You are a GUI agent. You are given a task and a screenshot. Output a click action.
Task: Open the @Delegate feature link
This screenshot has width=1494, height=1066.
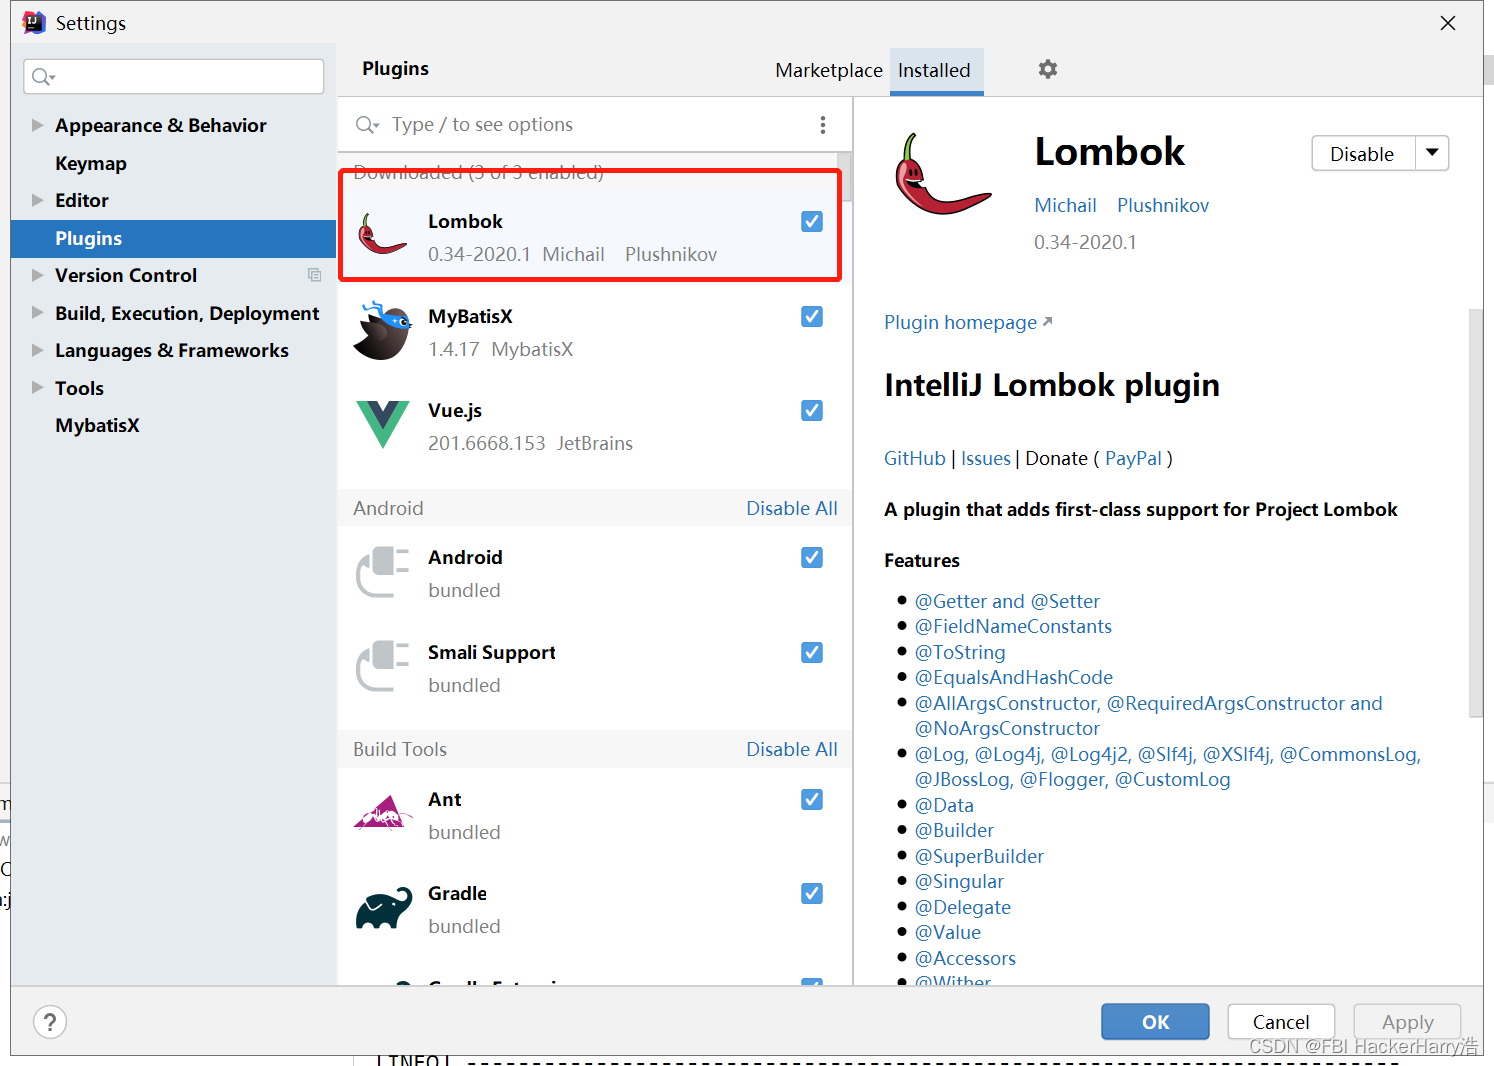tap(963, 907)
